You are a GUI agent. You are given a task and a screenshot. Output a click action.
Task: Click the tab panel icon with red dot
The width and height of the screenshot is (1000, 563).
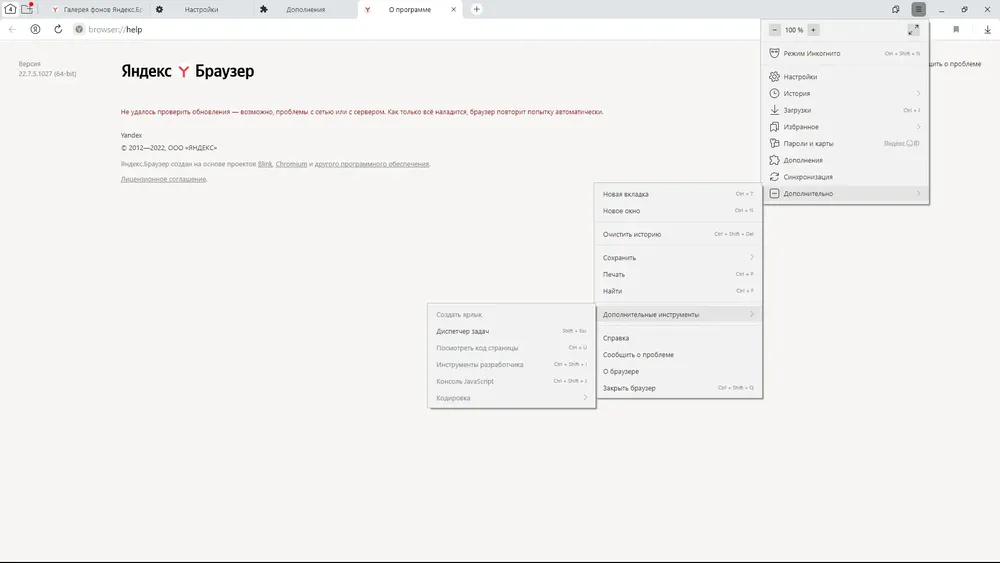pyautogui.click(x=27, y=9)
